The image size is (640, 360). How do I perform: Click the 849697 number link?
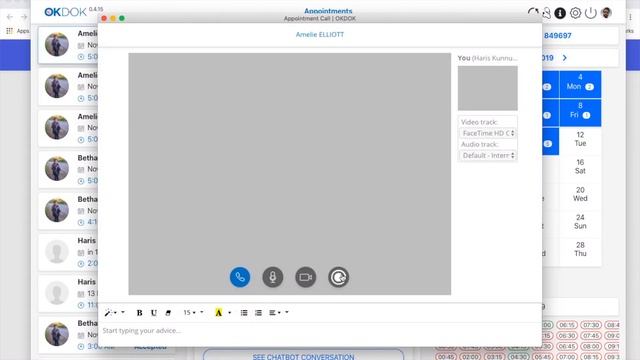tap(558, 36)
